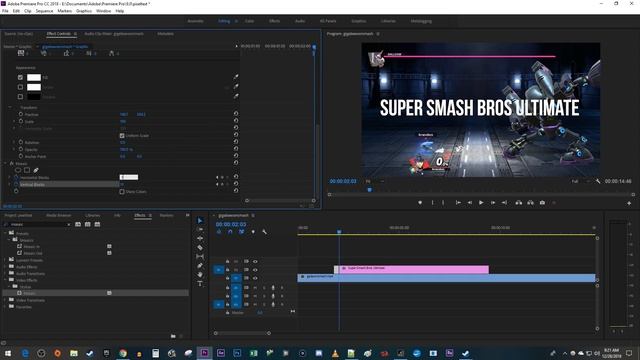Filter effects by the Accelerated Effects badge
The height and width of the screenshot is (360, 640).
click(x=78, y=224)
